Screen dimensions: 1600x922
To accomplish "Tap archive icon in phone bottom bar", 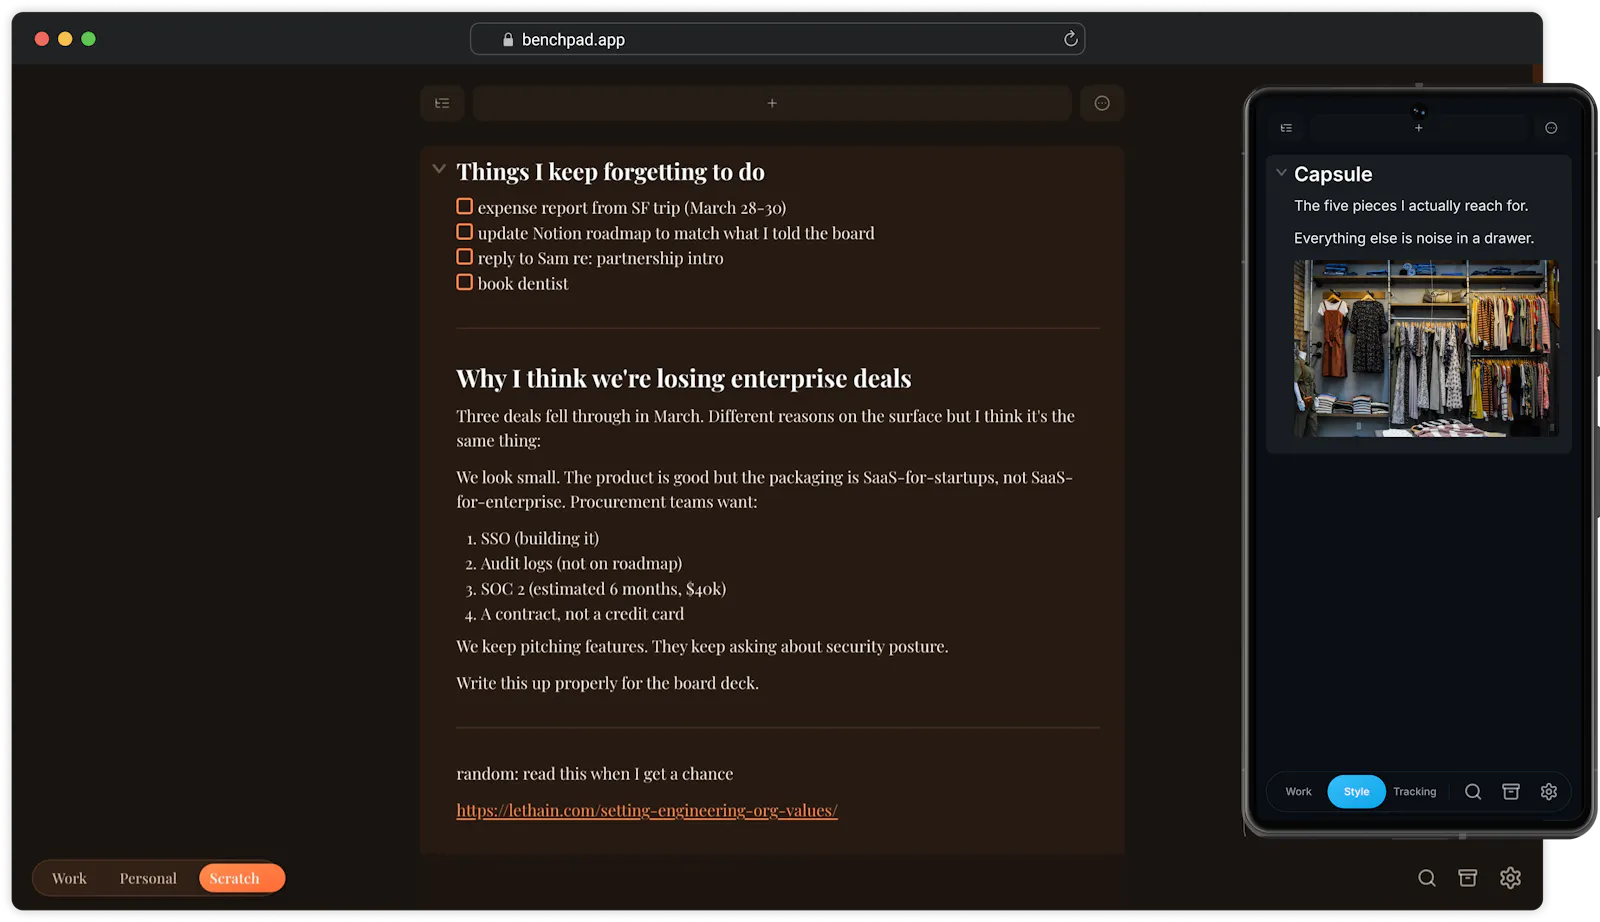I will pos(1511,792).
